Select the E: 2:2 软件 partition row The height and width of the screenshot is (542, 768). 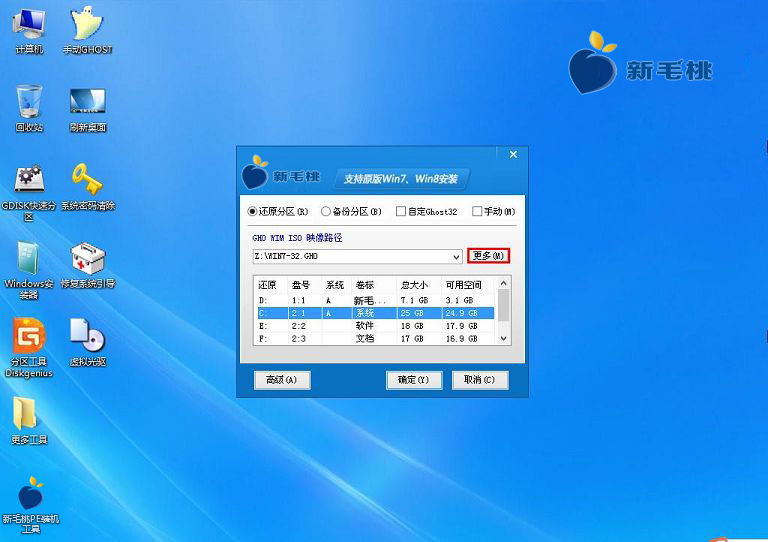tap(376, 326)
